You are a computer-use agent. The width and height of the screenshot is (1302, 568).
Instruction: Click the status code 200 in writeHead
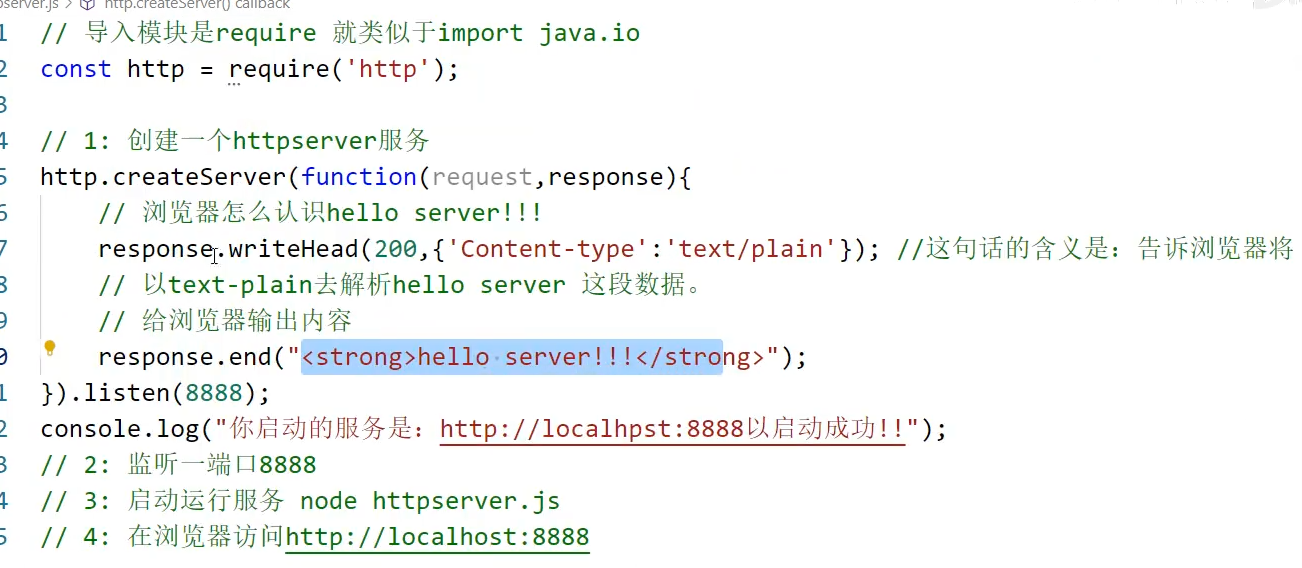tap(395, 249)
